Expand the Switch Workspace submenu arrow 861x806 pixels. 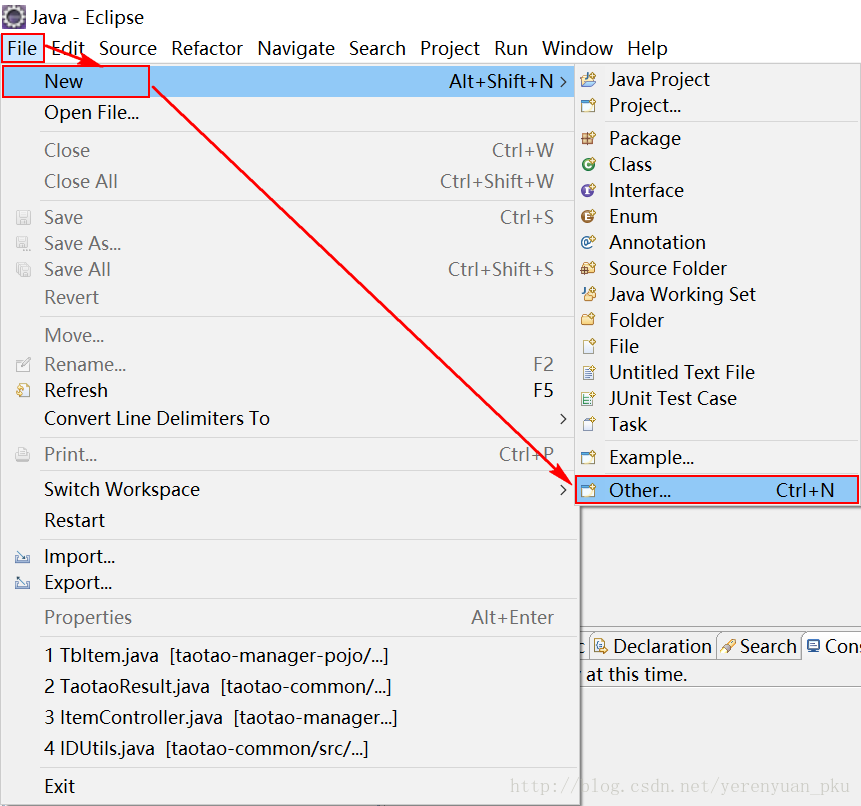point(563,490)
